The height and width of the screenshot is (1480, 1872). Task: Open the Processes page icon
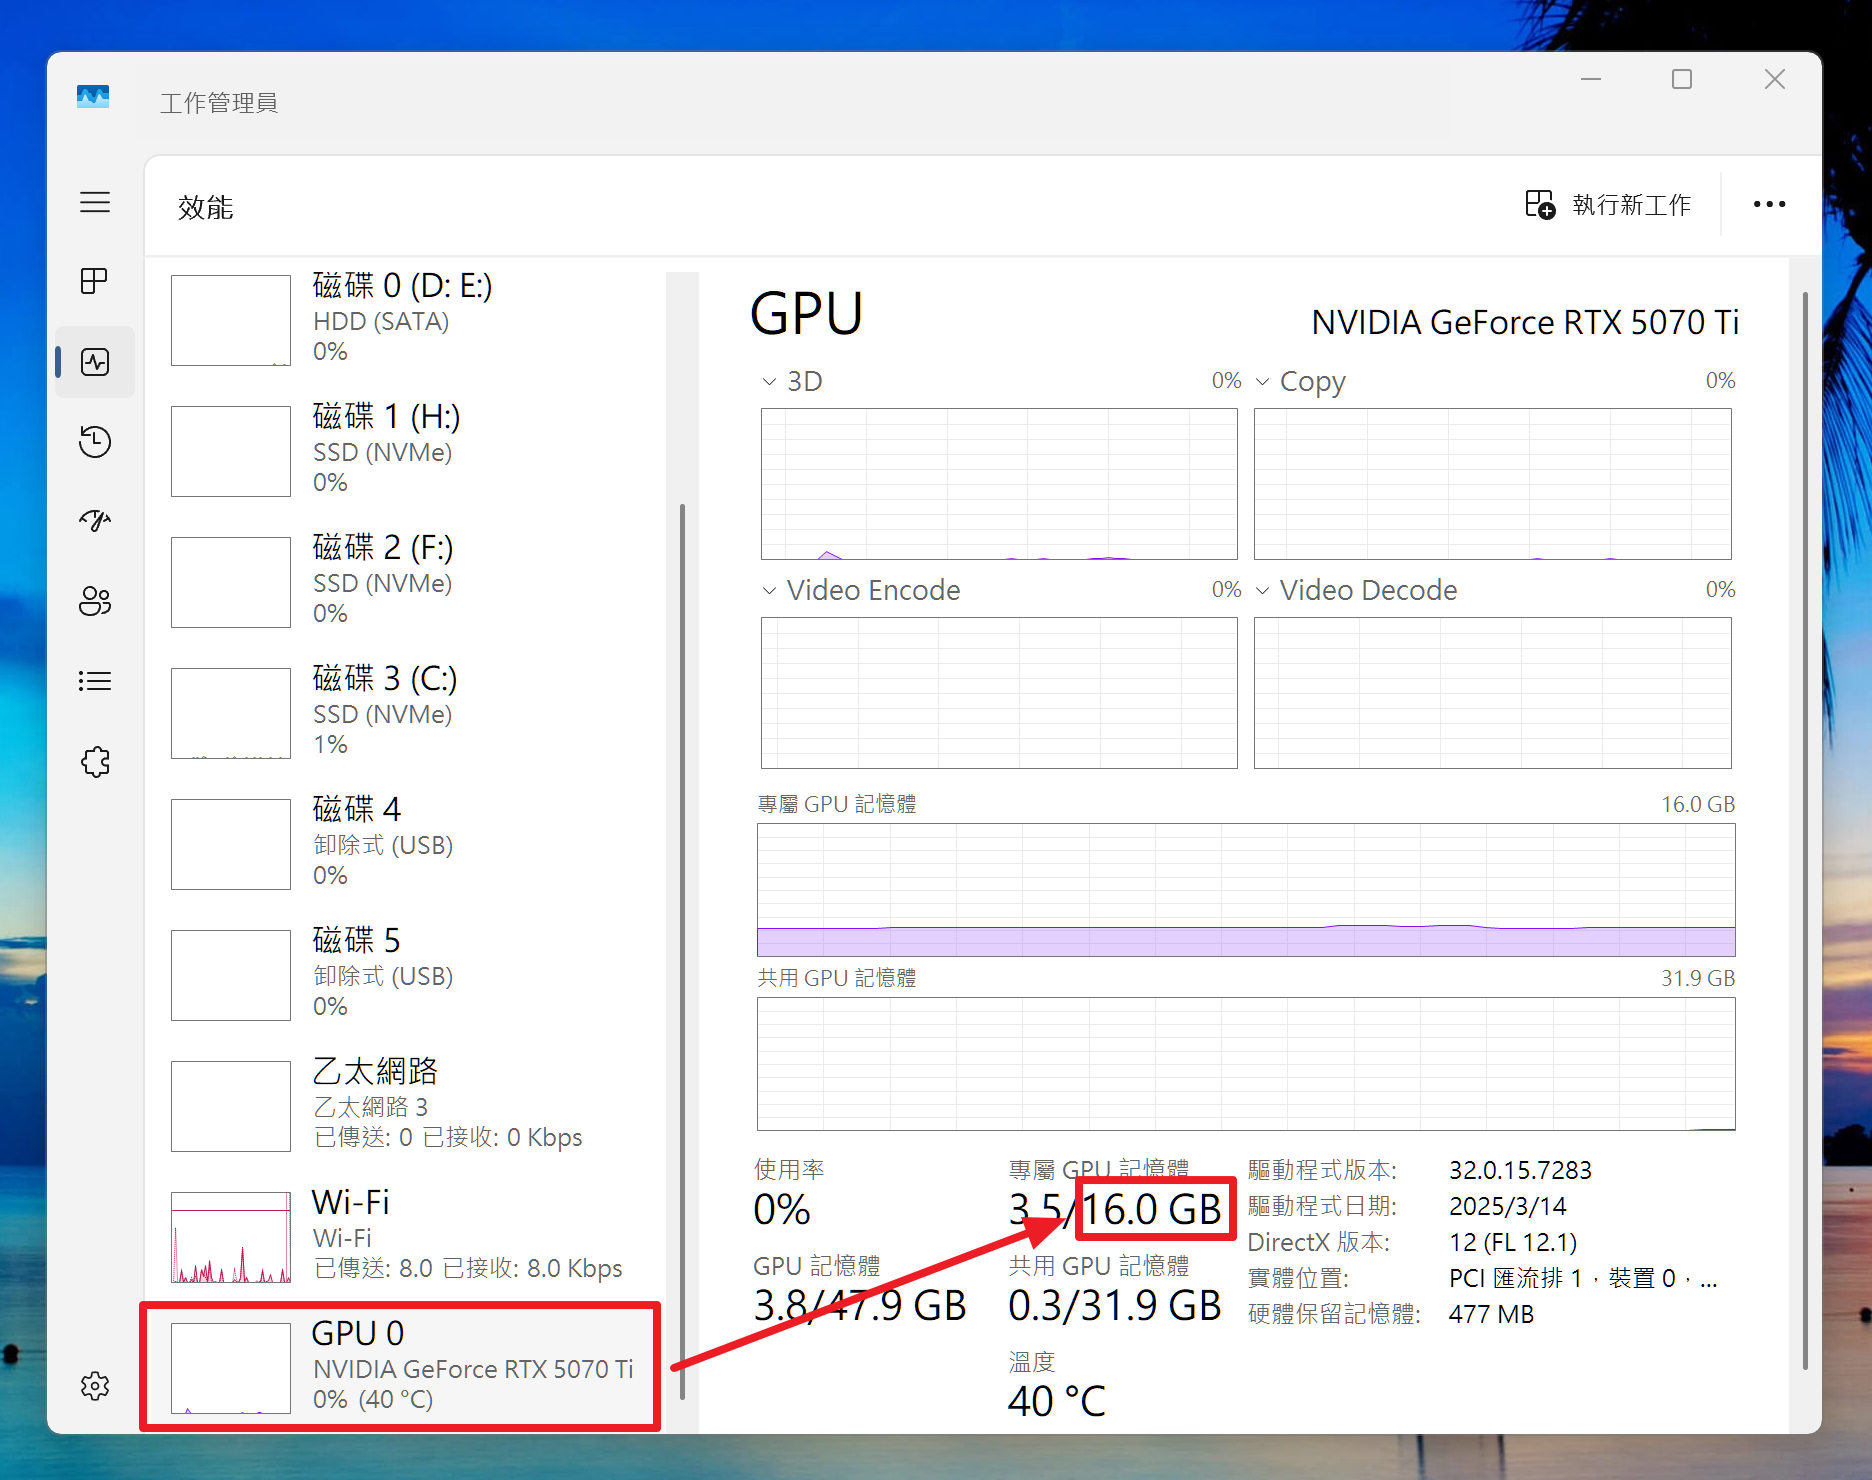click(x=95, y=281)
